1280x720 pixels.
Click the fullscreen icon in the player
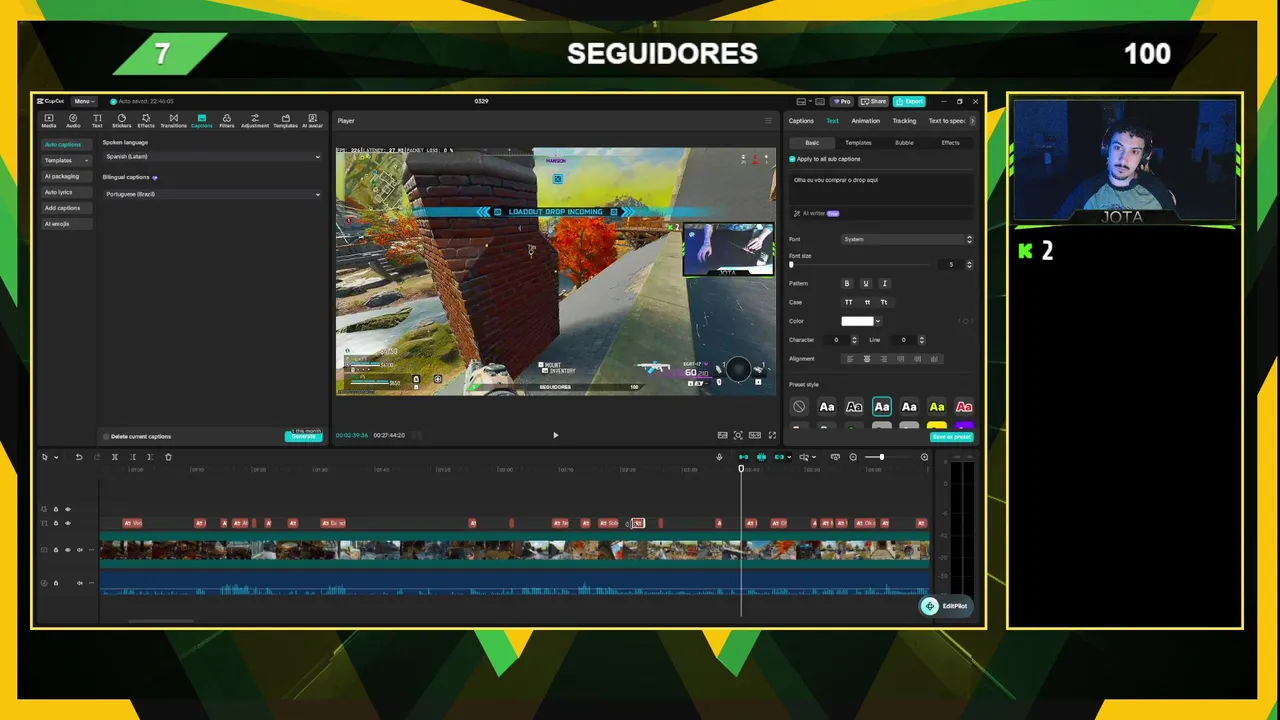[x=772, y=435]
